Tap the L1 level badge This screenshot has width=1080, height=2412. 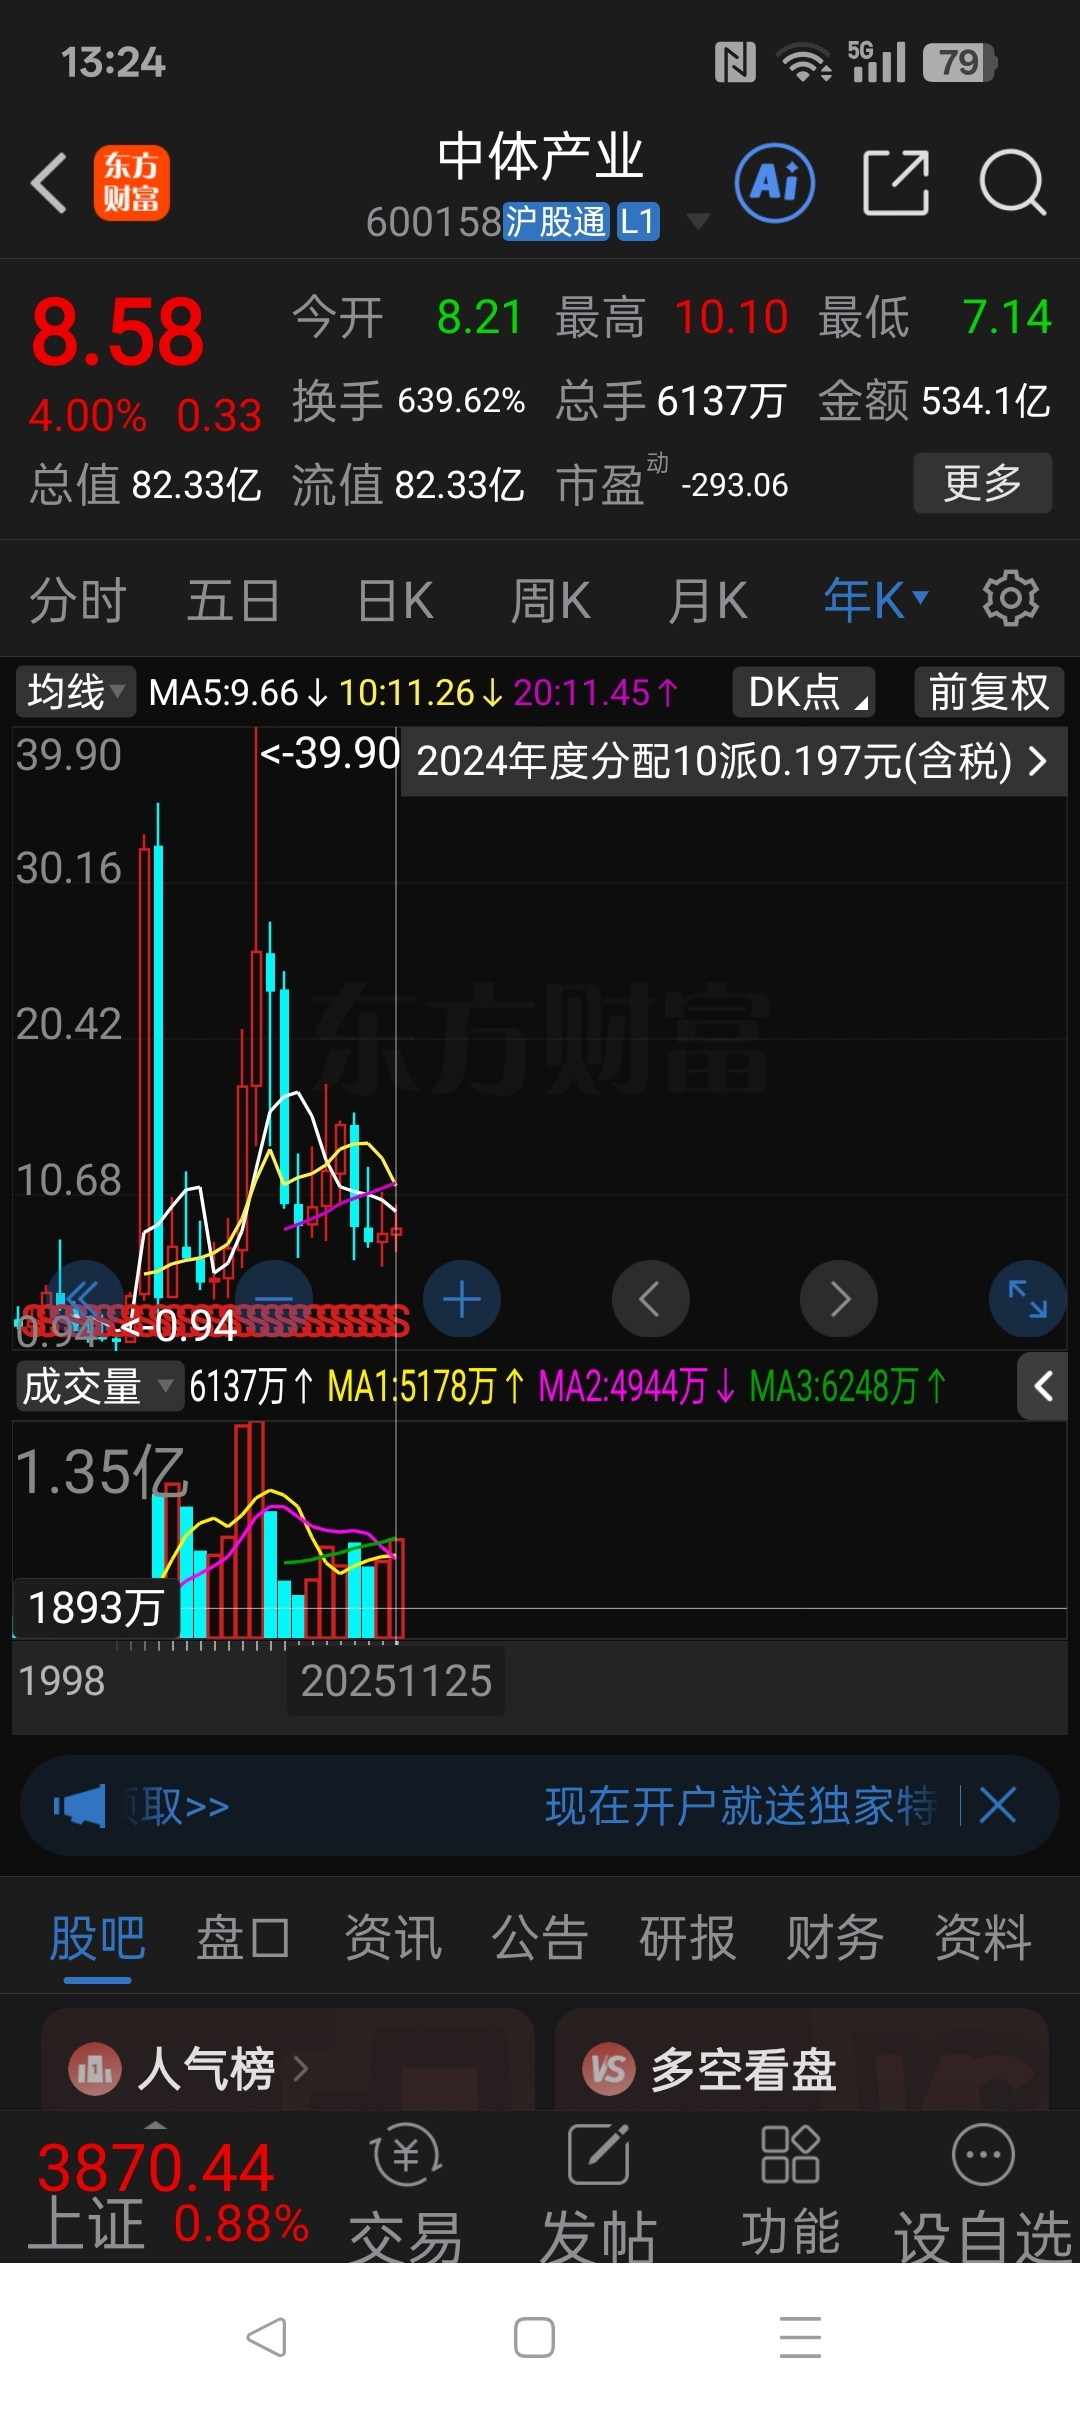(x=638, y=221)
